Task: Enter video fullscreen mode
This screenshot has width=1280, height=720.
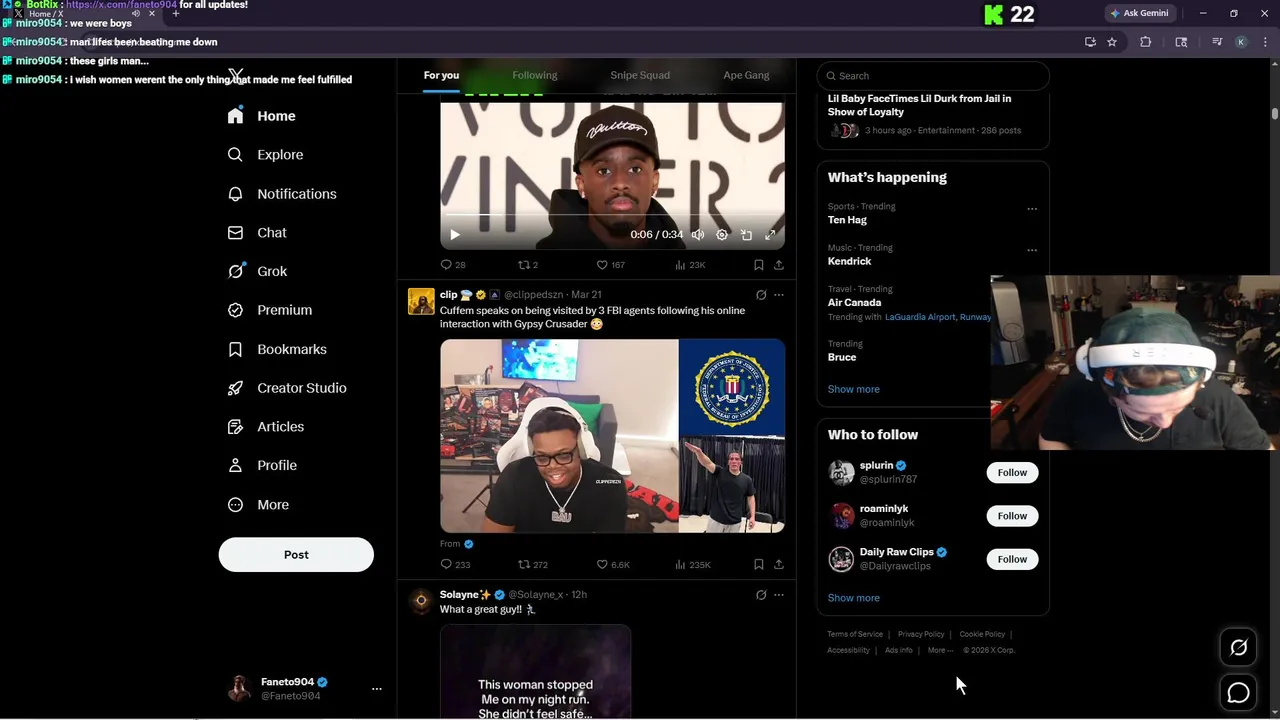Action: [x=770, y=235]
